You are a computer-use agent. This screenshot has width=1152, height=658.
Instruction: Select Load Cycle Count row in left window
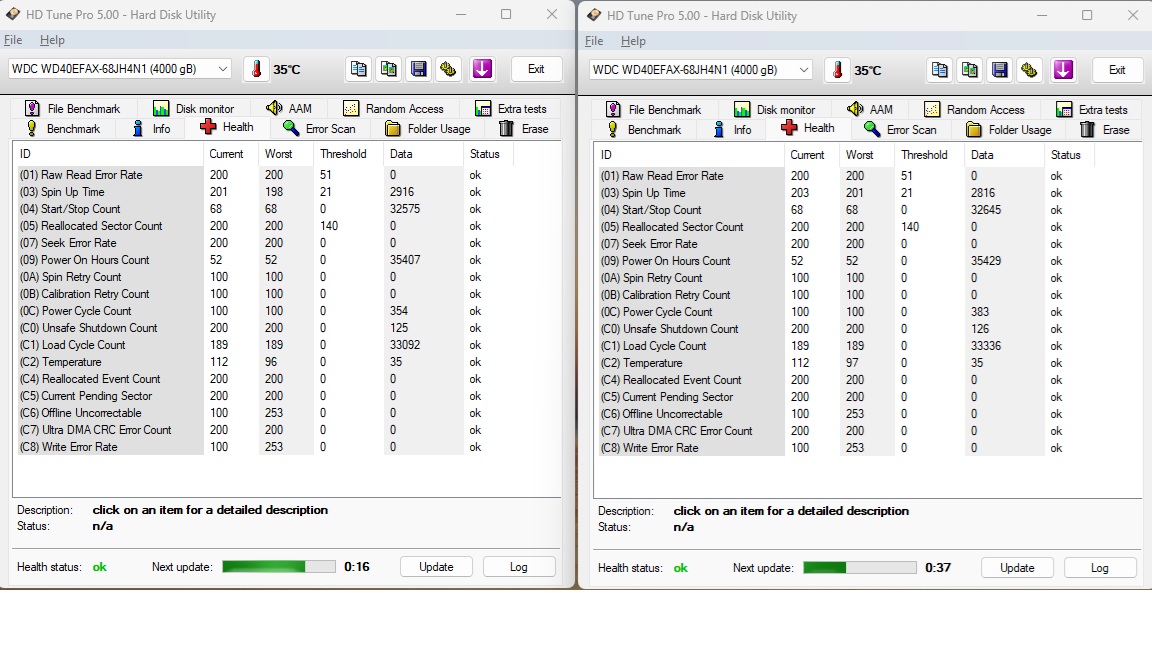click(x=264, y=345)
